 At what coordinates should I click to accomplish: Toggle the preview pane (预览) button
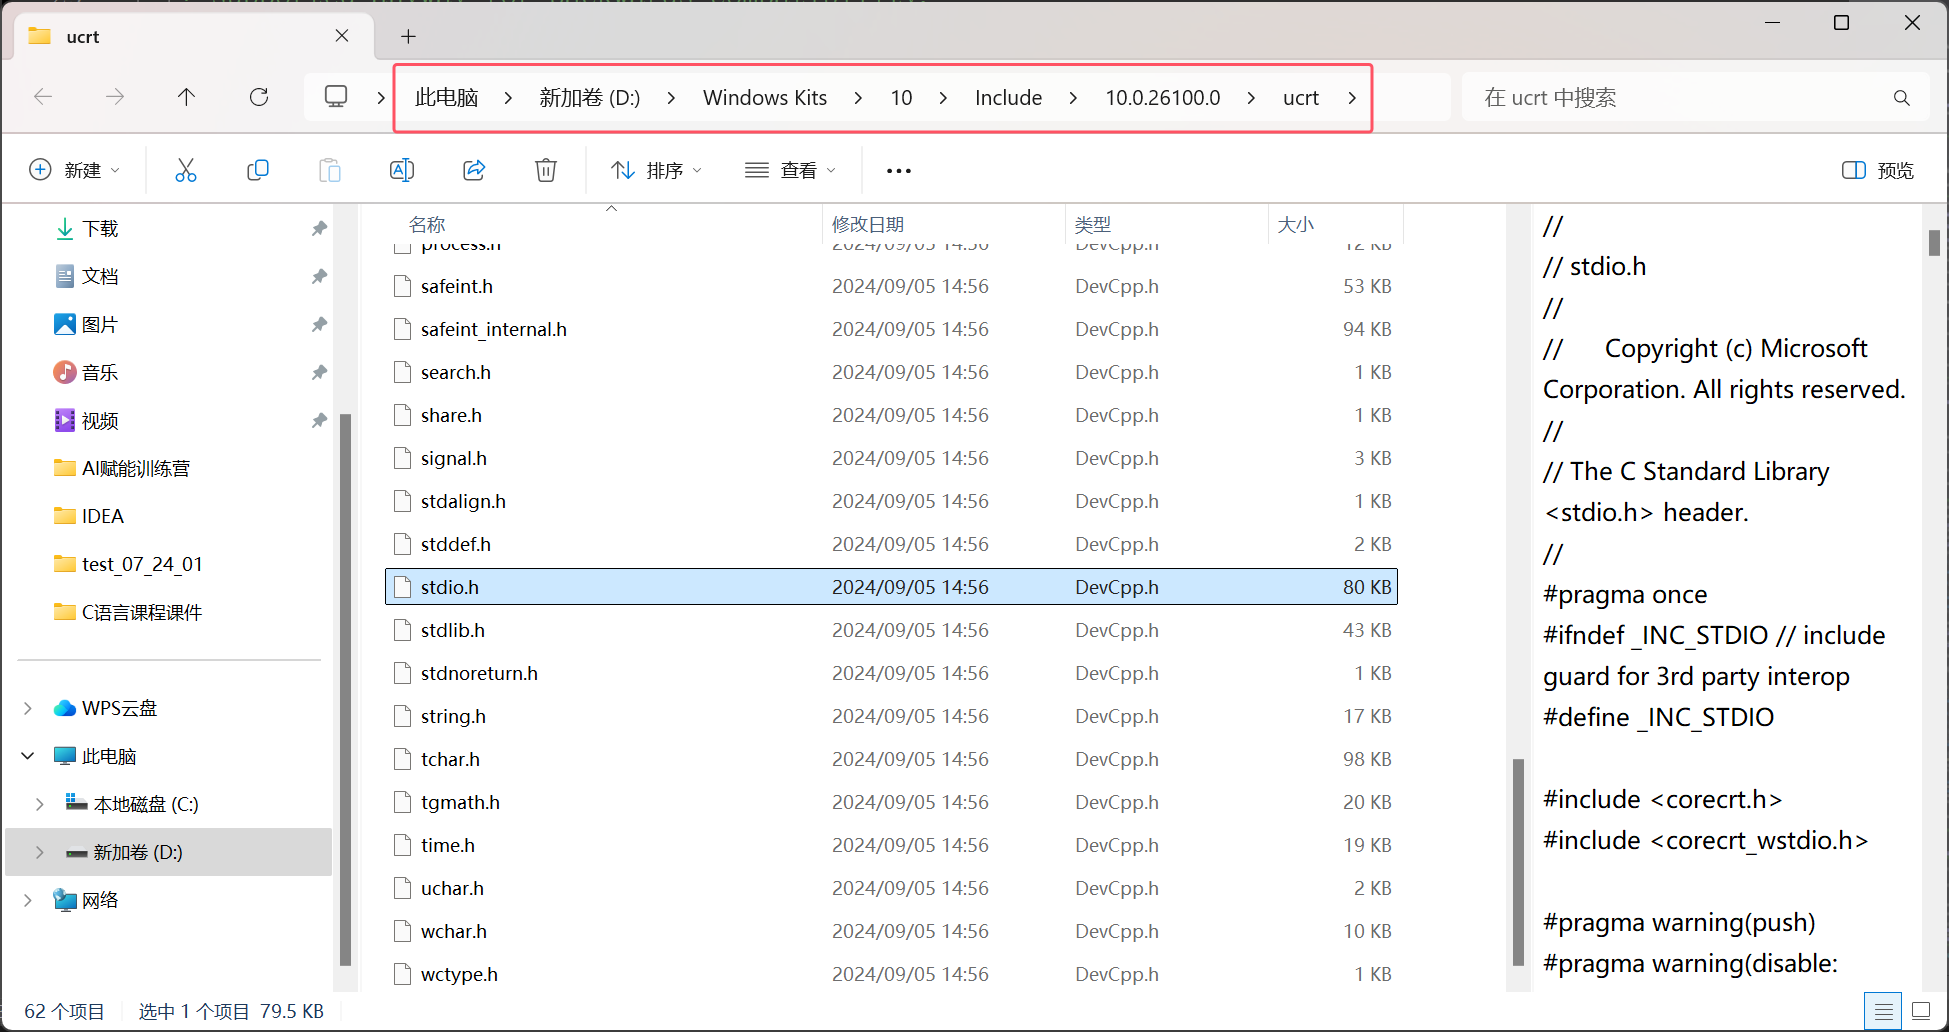[1877, 171]
